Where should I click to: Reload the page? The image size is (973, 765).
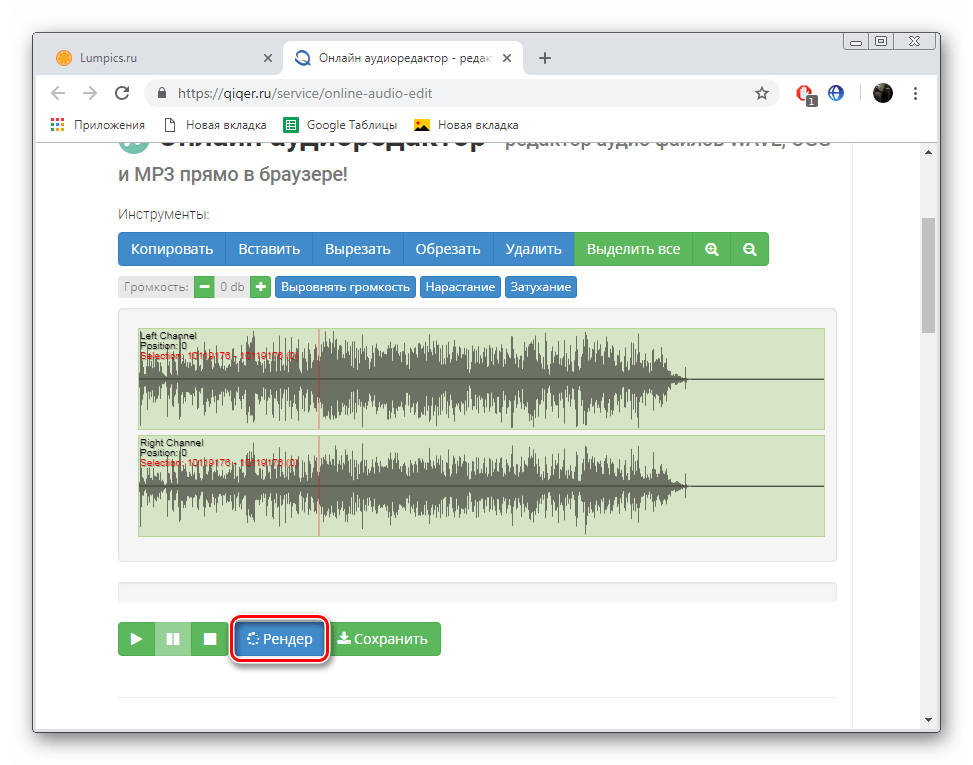click(122, 93)
